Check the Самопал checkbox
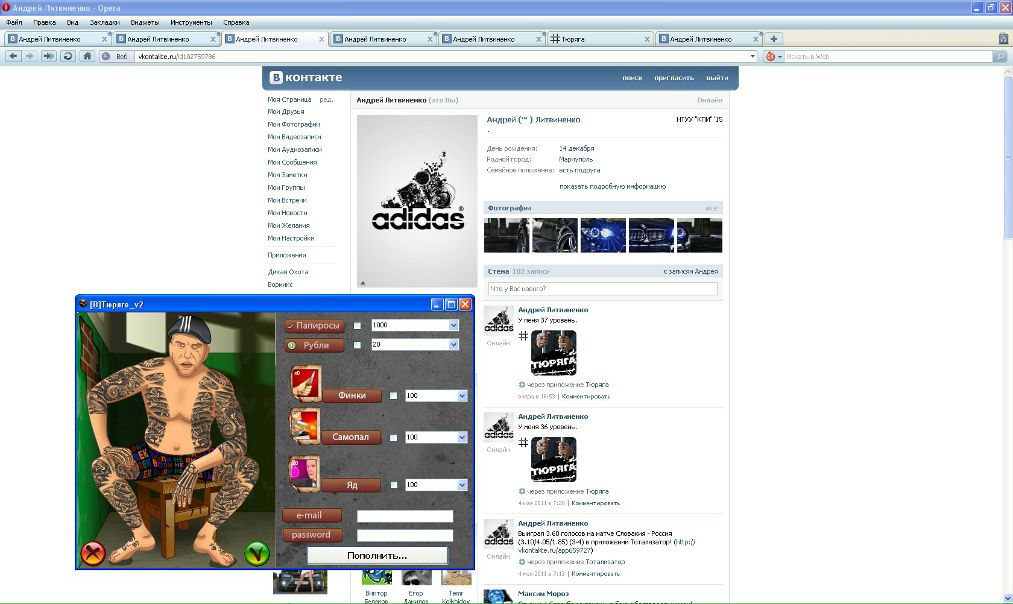 (x=393, y=438)
